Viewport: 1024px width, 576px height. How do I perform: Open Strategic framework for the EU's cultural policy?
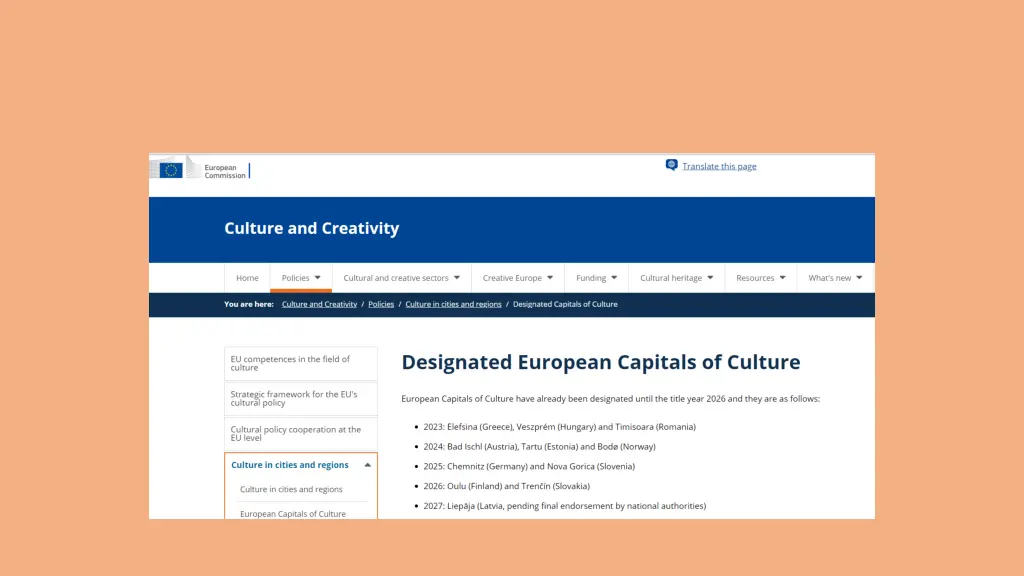pos(301,399)
